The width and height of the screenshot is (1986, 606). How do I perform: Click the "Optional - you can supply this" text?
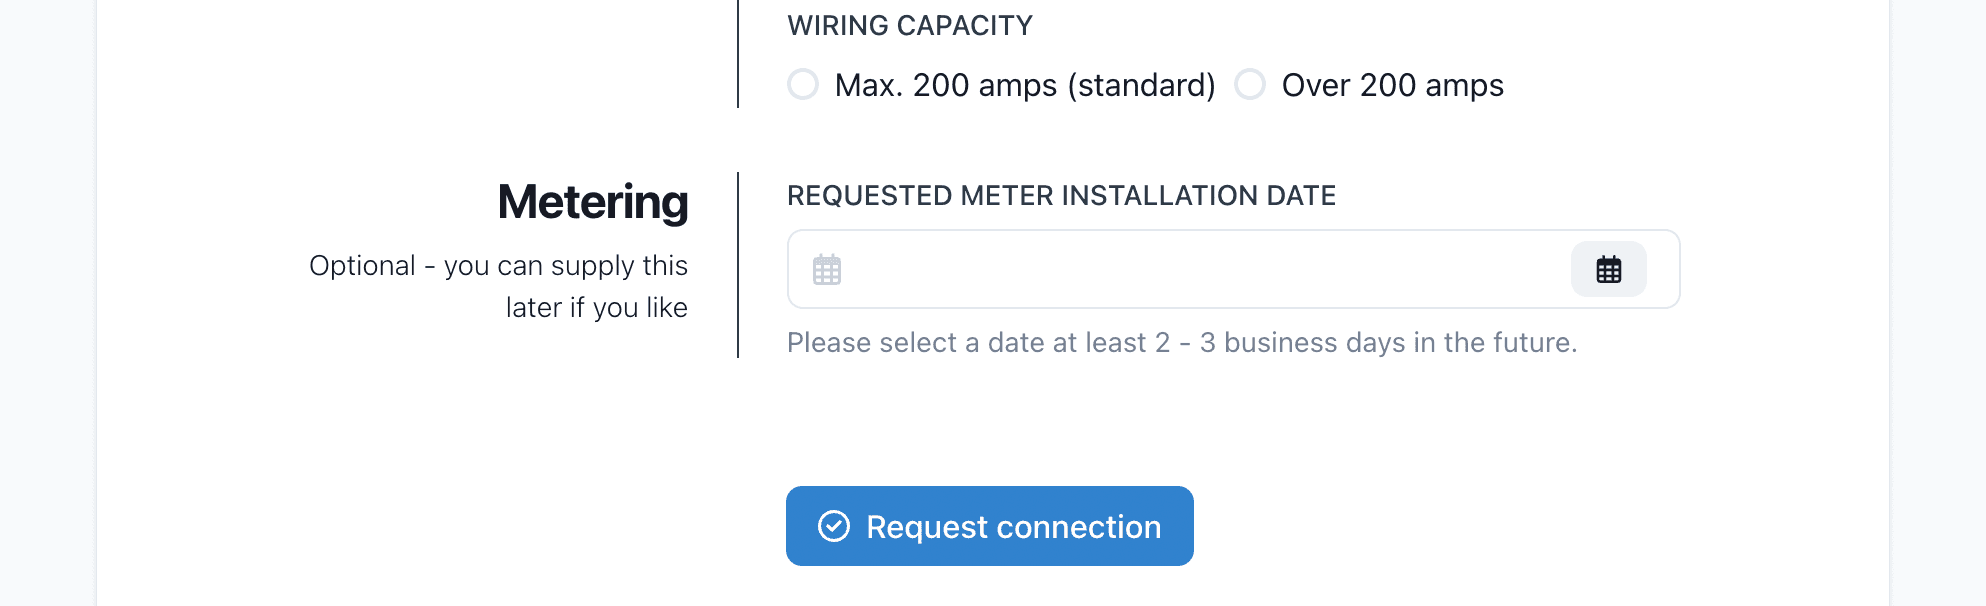[498, 266]
